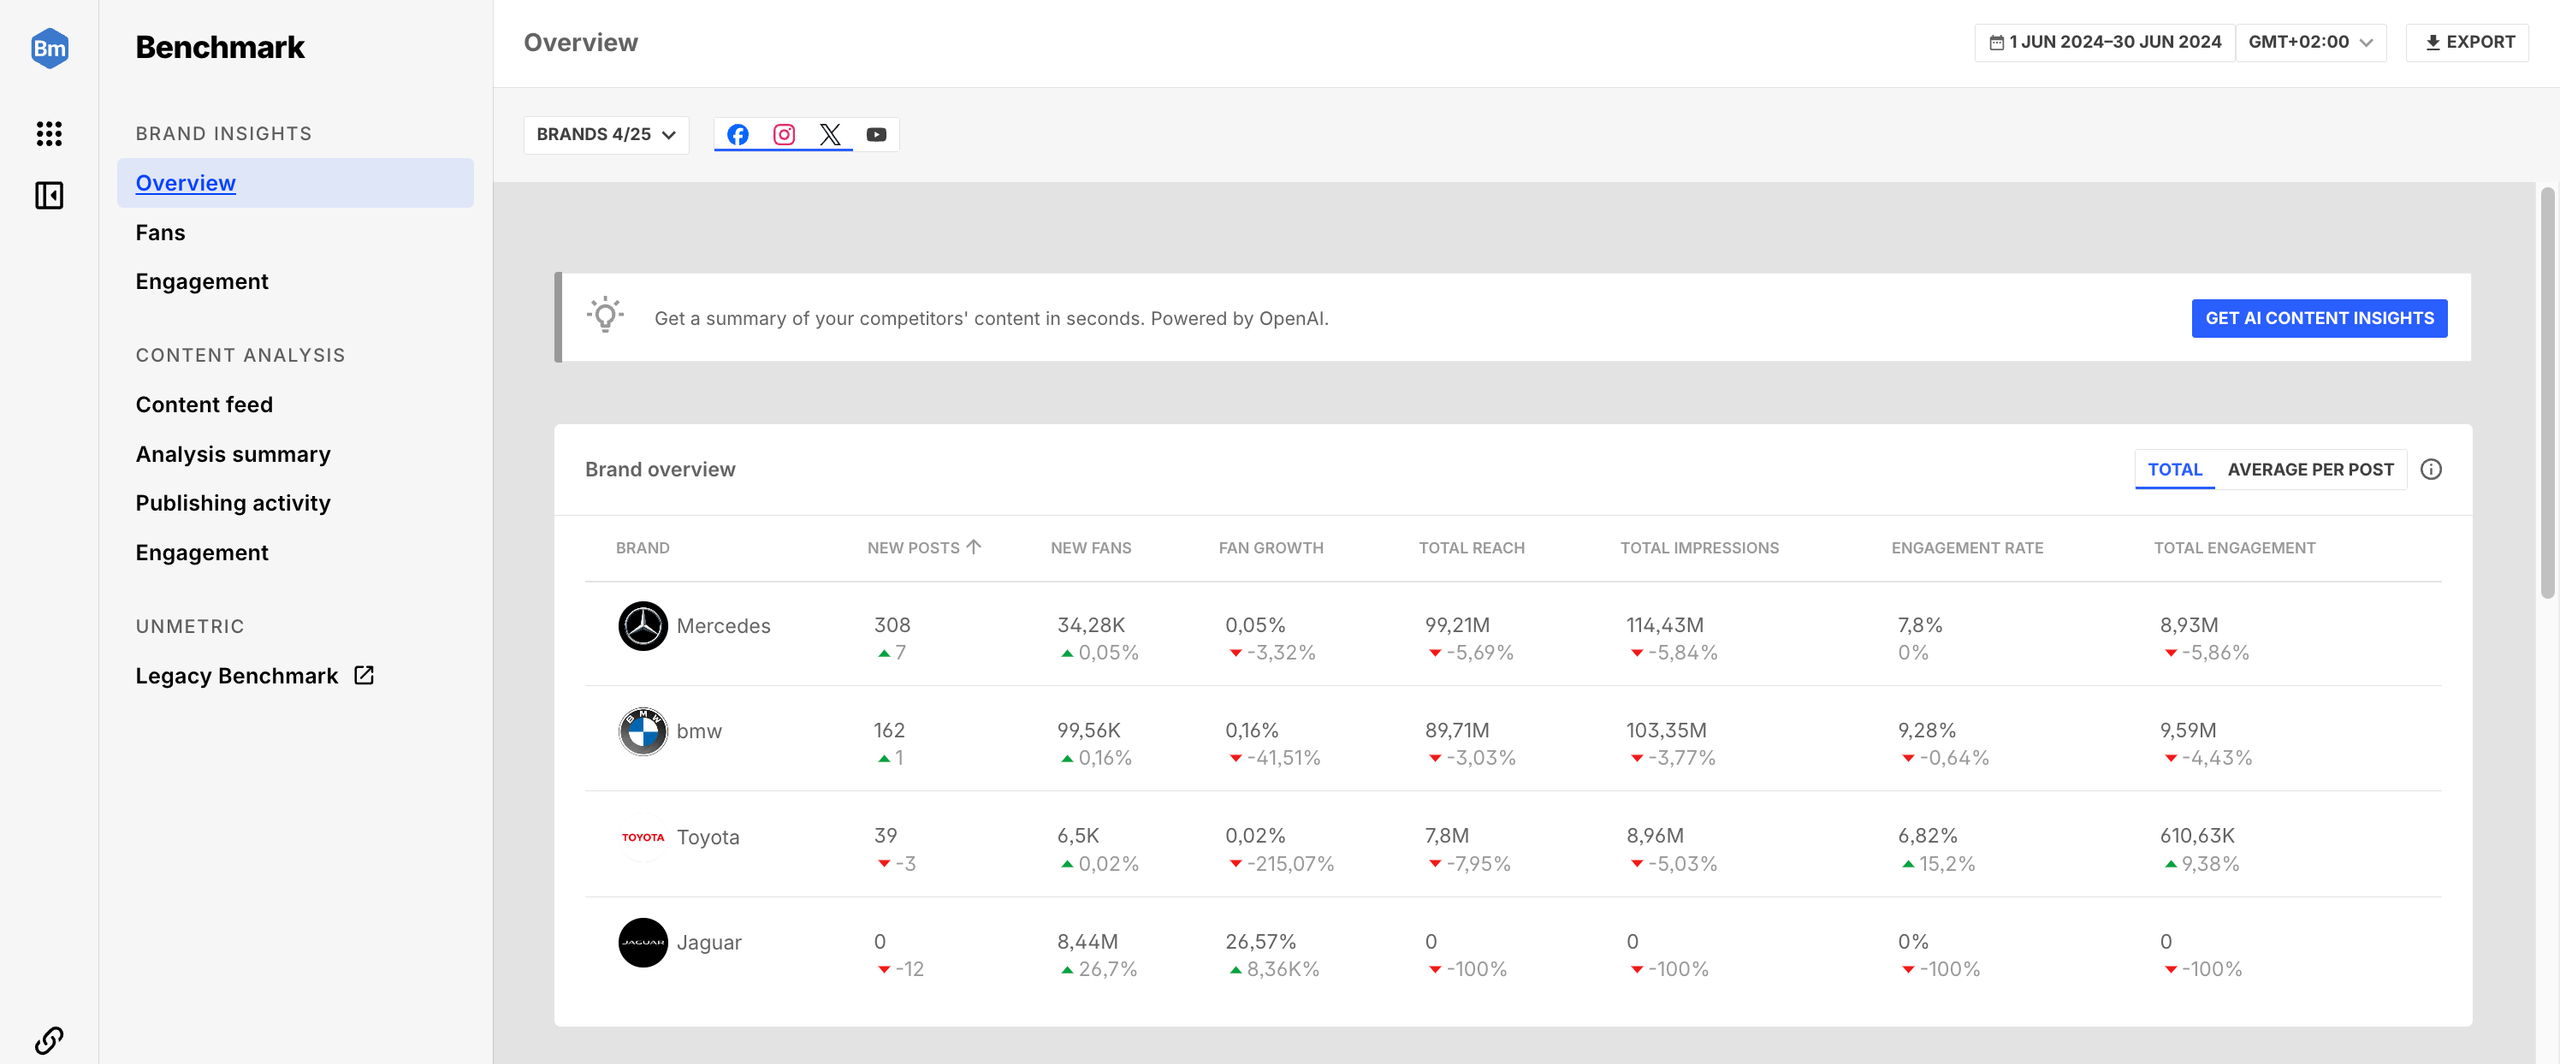The width and height of the screenshot is (2560, 1064).
Task: Click the Jaguar brand name
Action: tap(709, 942)
